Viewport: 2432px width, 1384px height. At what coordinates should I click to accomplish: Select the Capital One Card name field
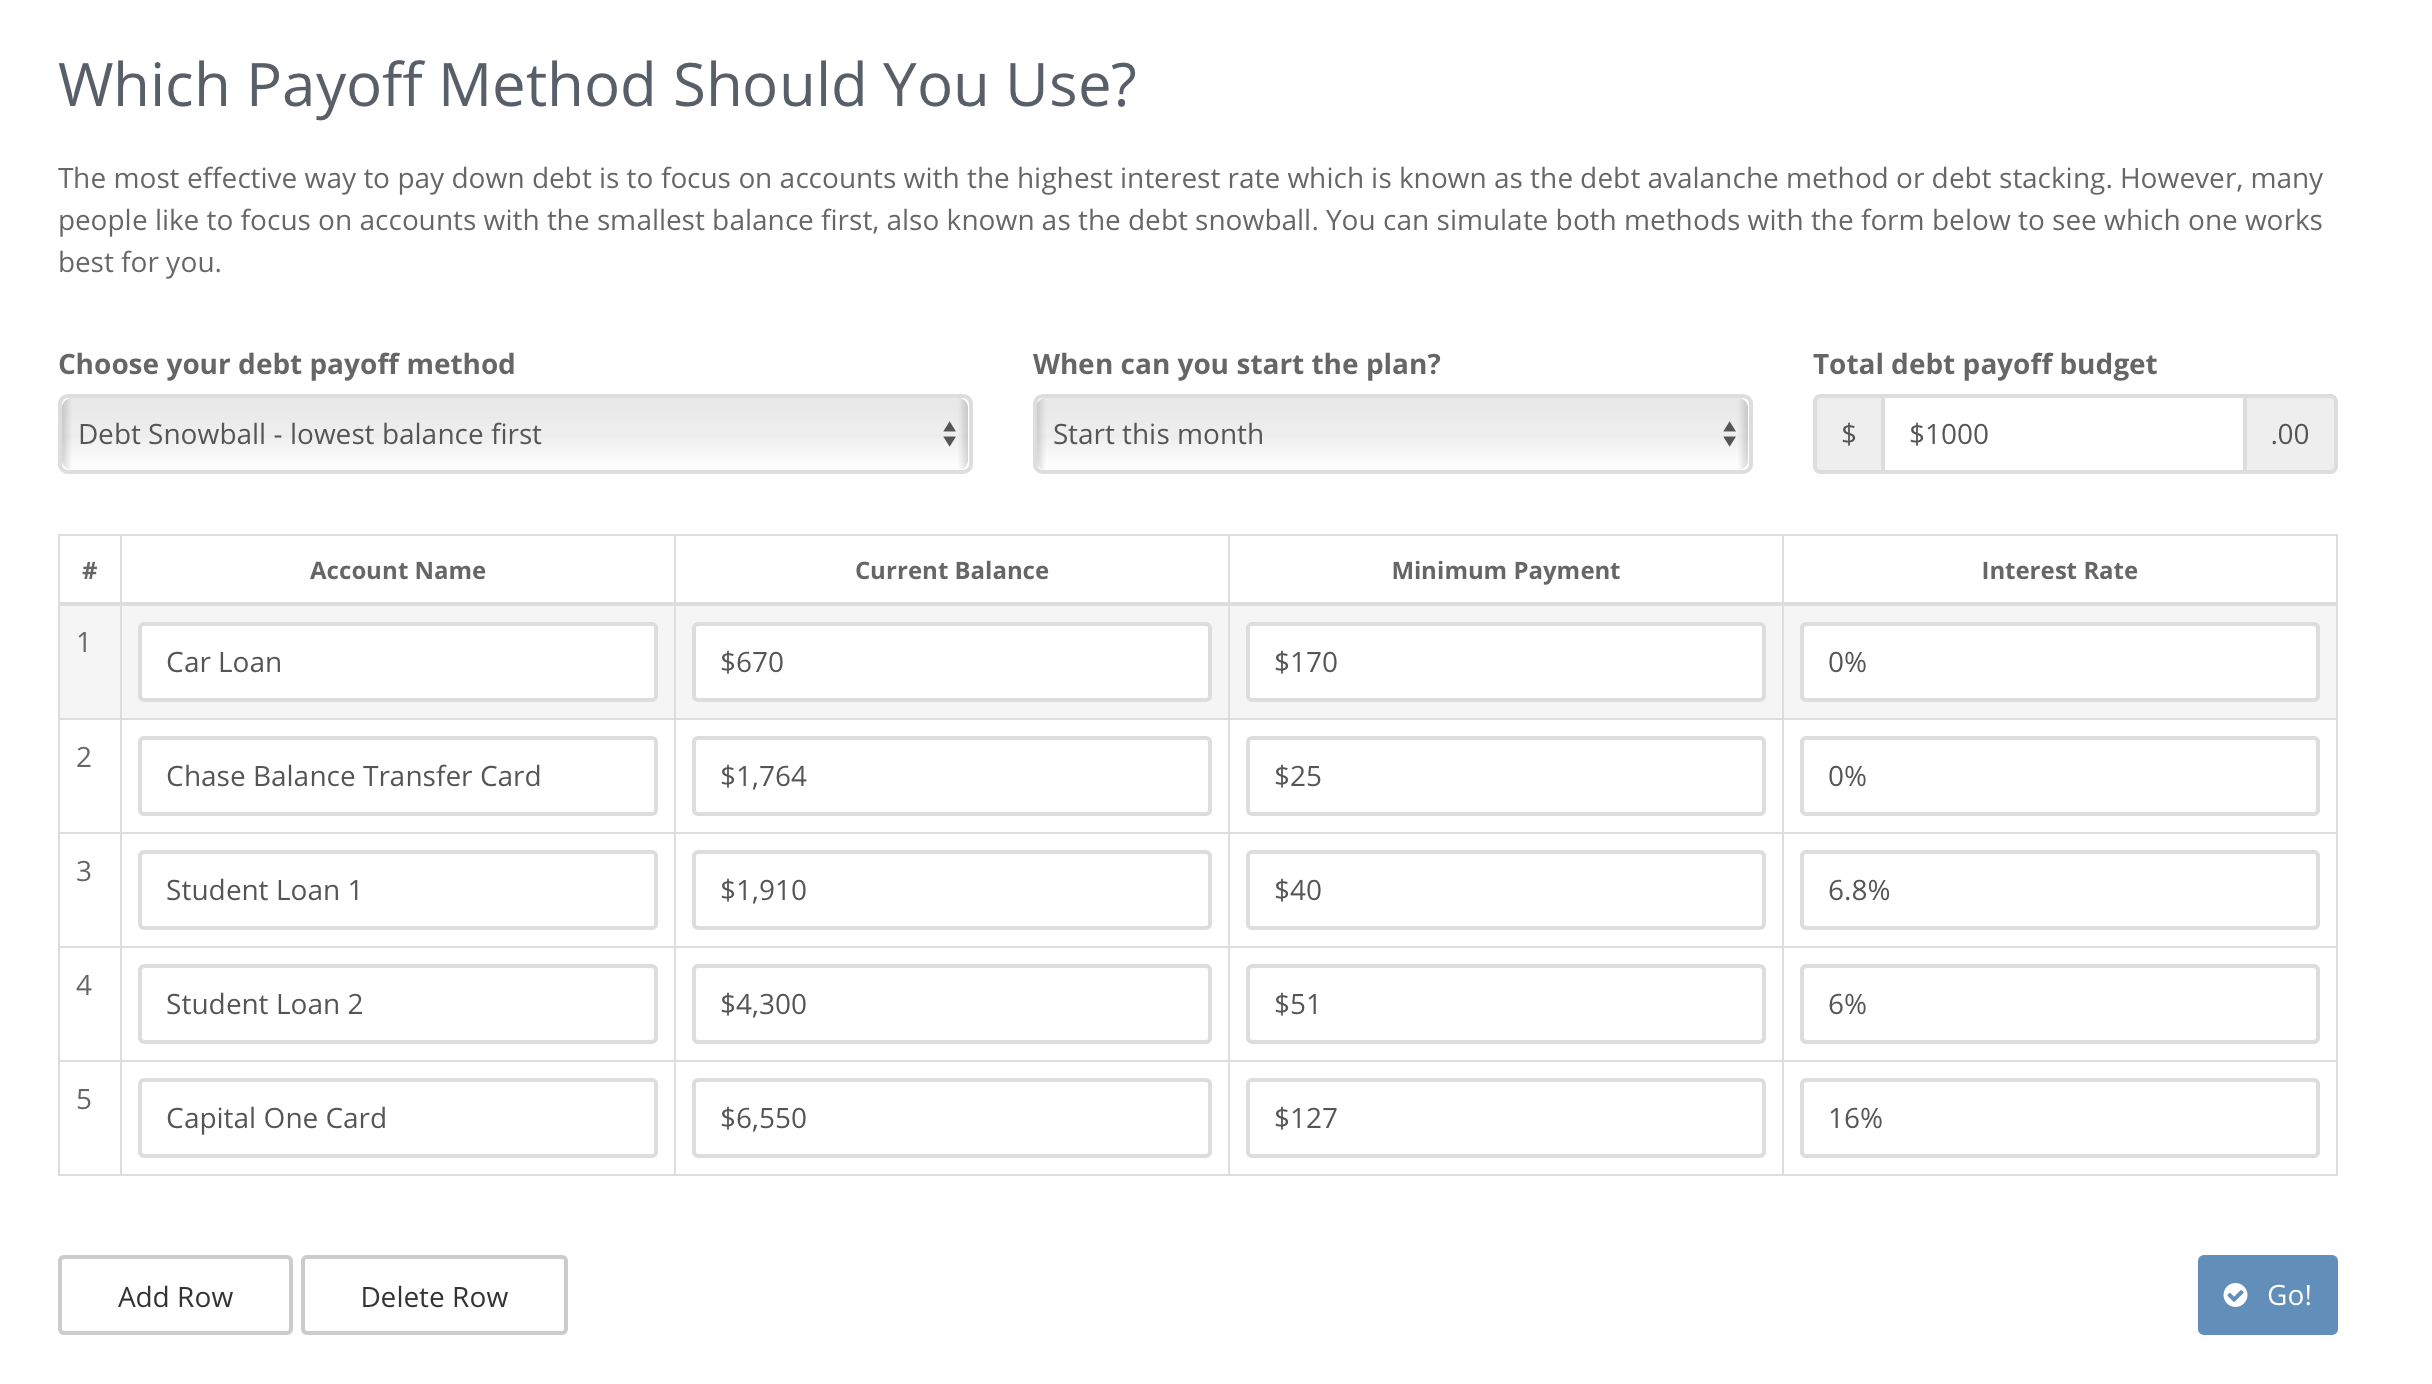pos(398,1118)
